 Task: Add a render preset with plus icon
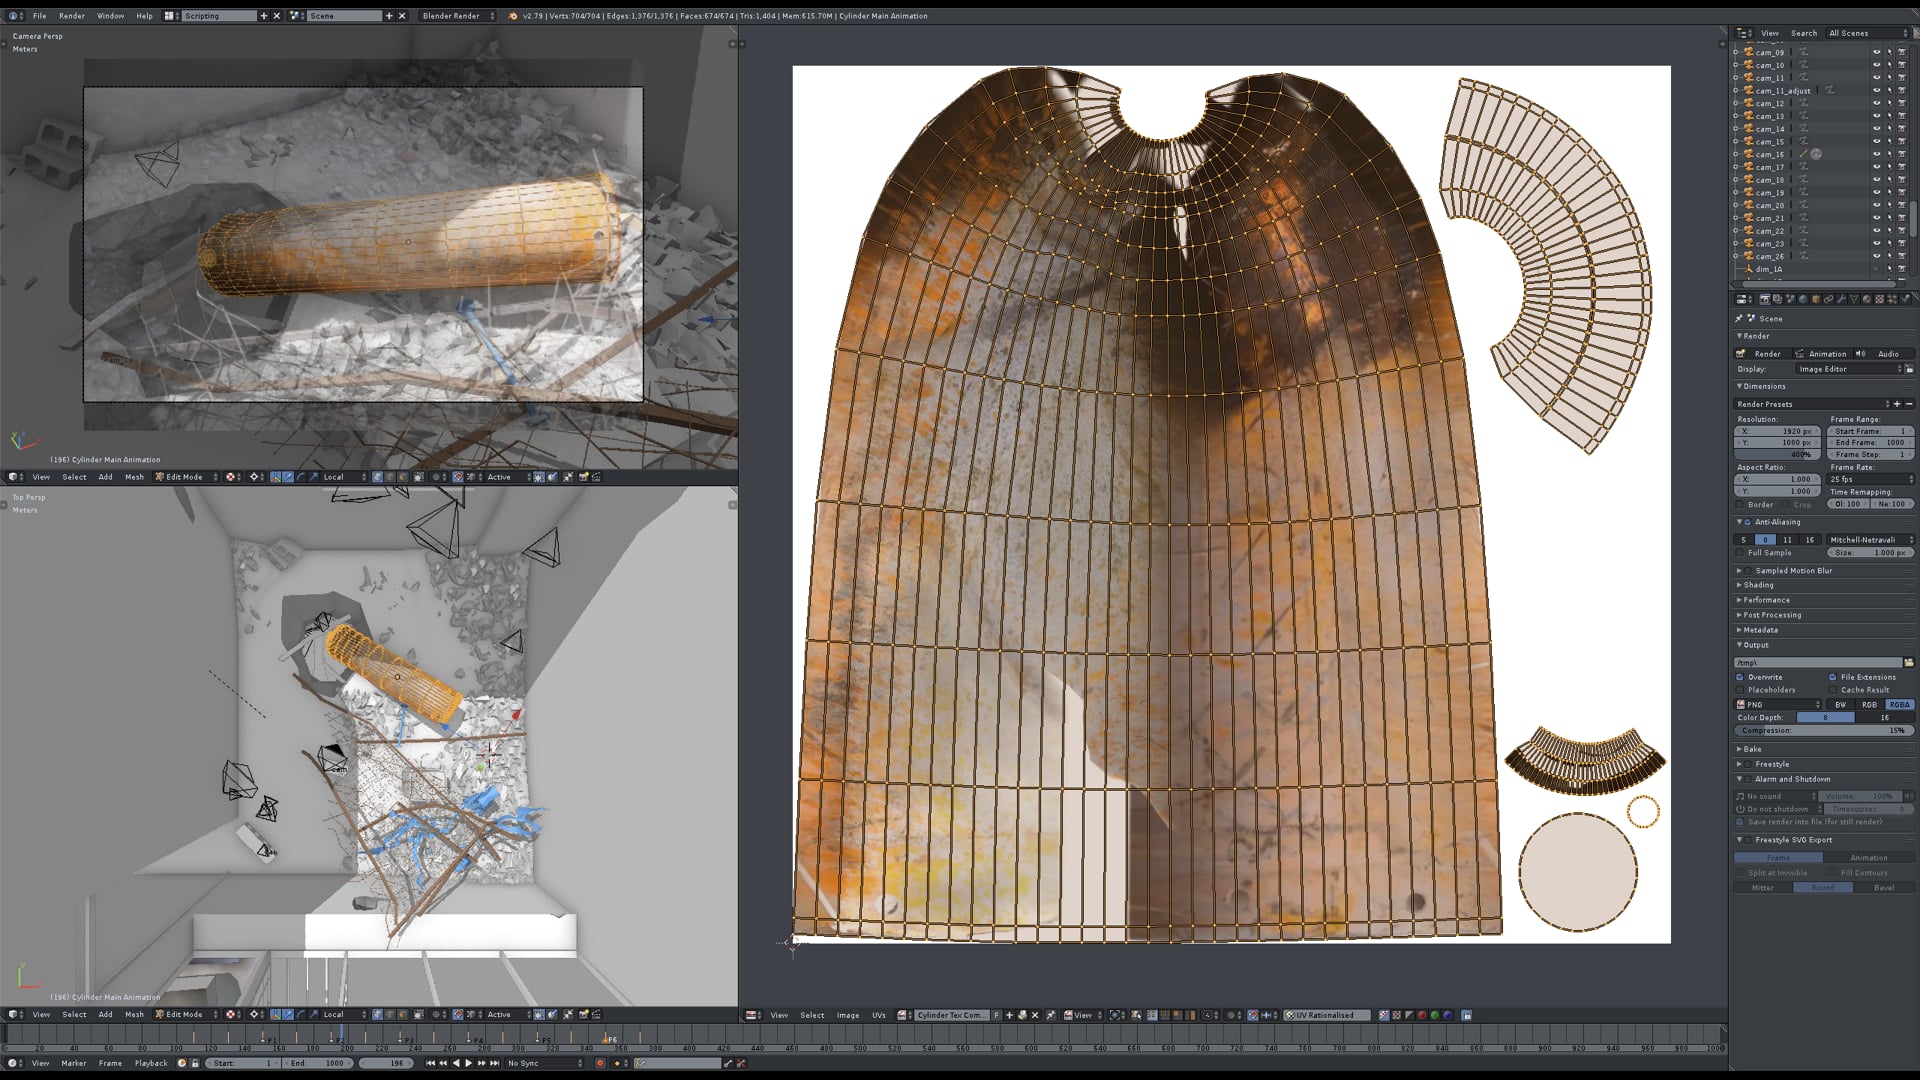point(1896,404)
